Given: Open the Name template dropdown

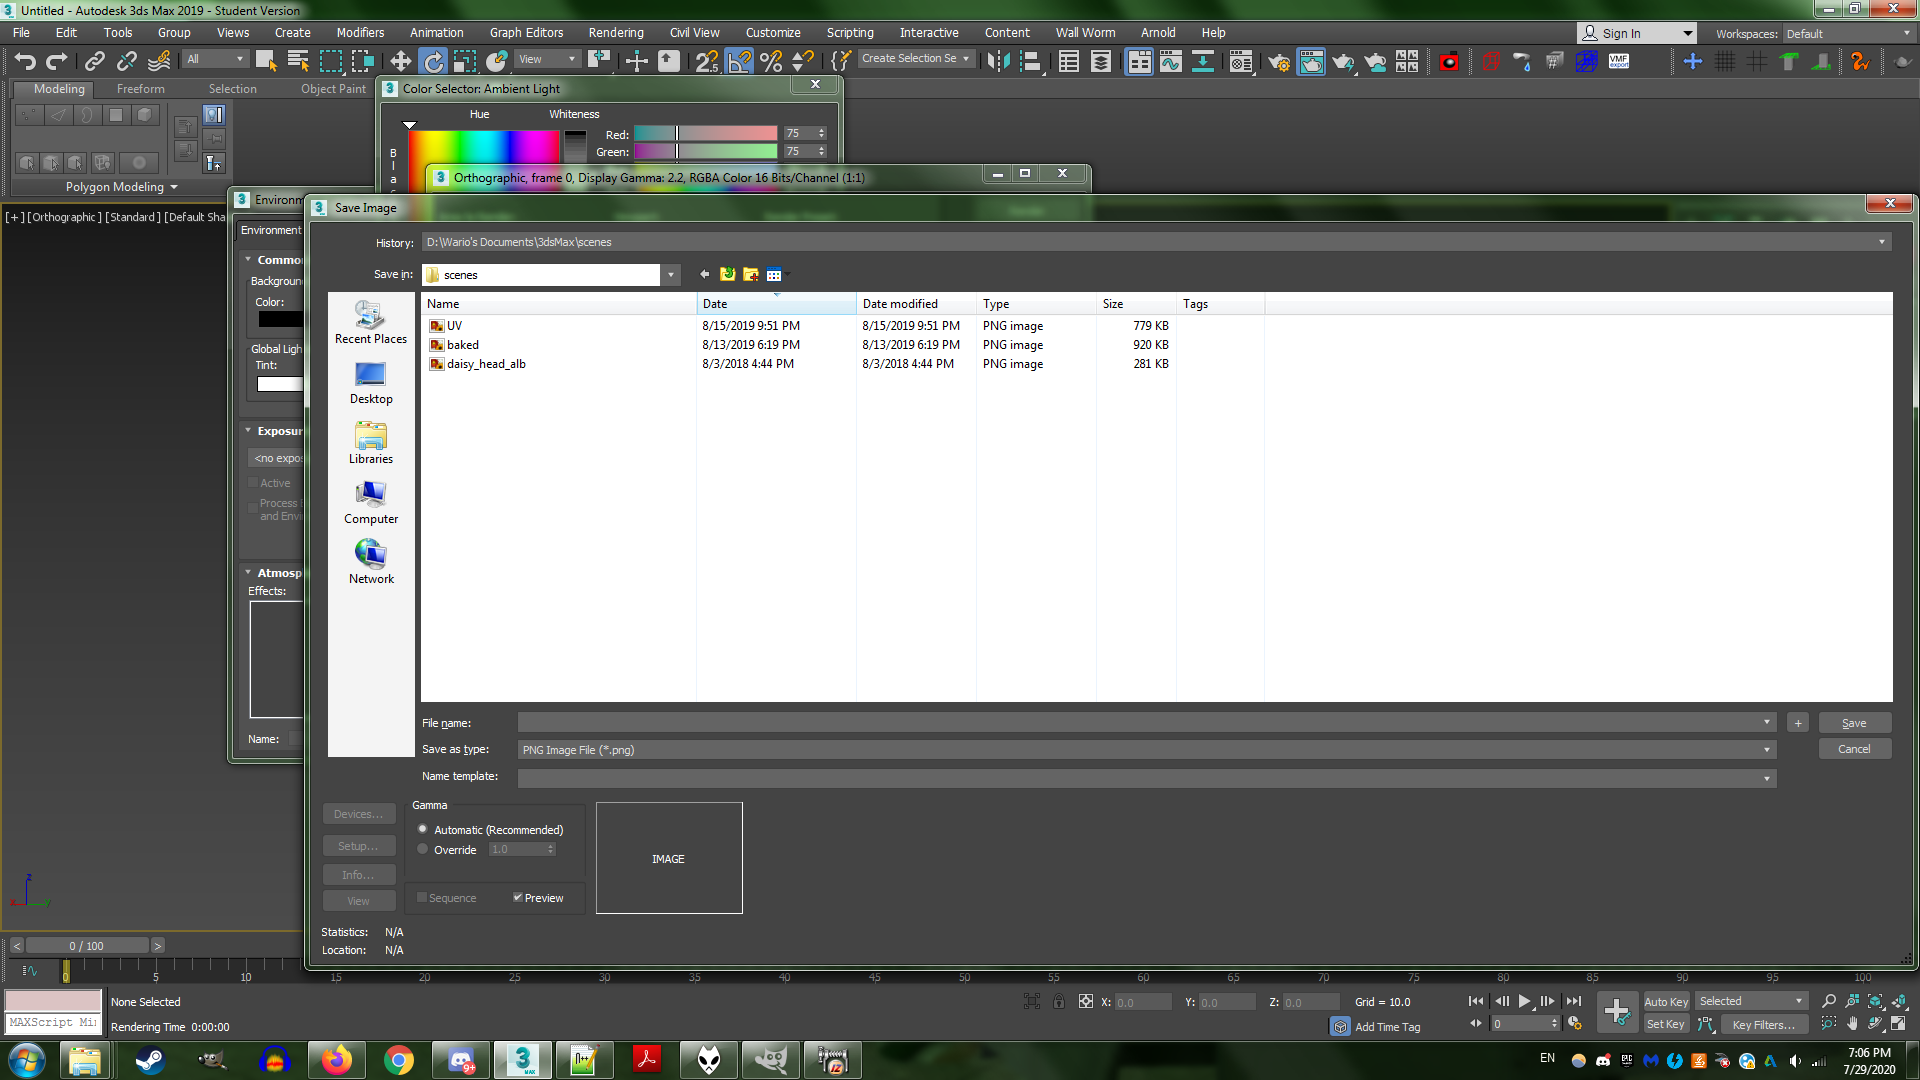Looking at the screenshot, I should [1767, 778].
